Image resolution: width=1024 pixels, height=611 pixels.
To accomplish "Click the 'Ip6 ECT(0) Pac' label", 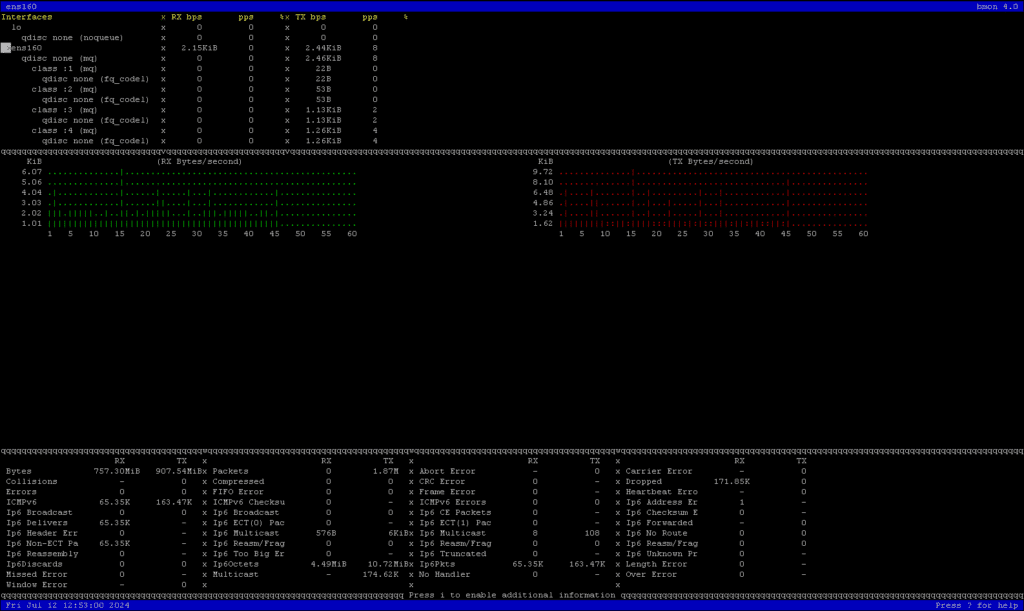I will 249,523.
